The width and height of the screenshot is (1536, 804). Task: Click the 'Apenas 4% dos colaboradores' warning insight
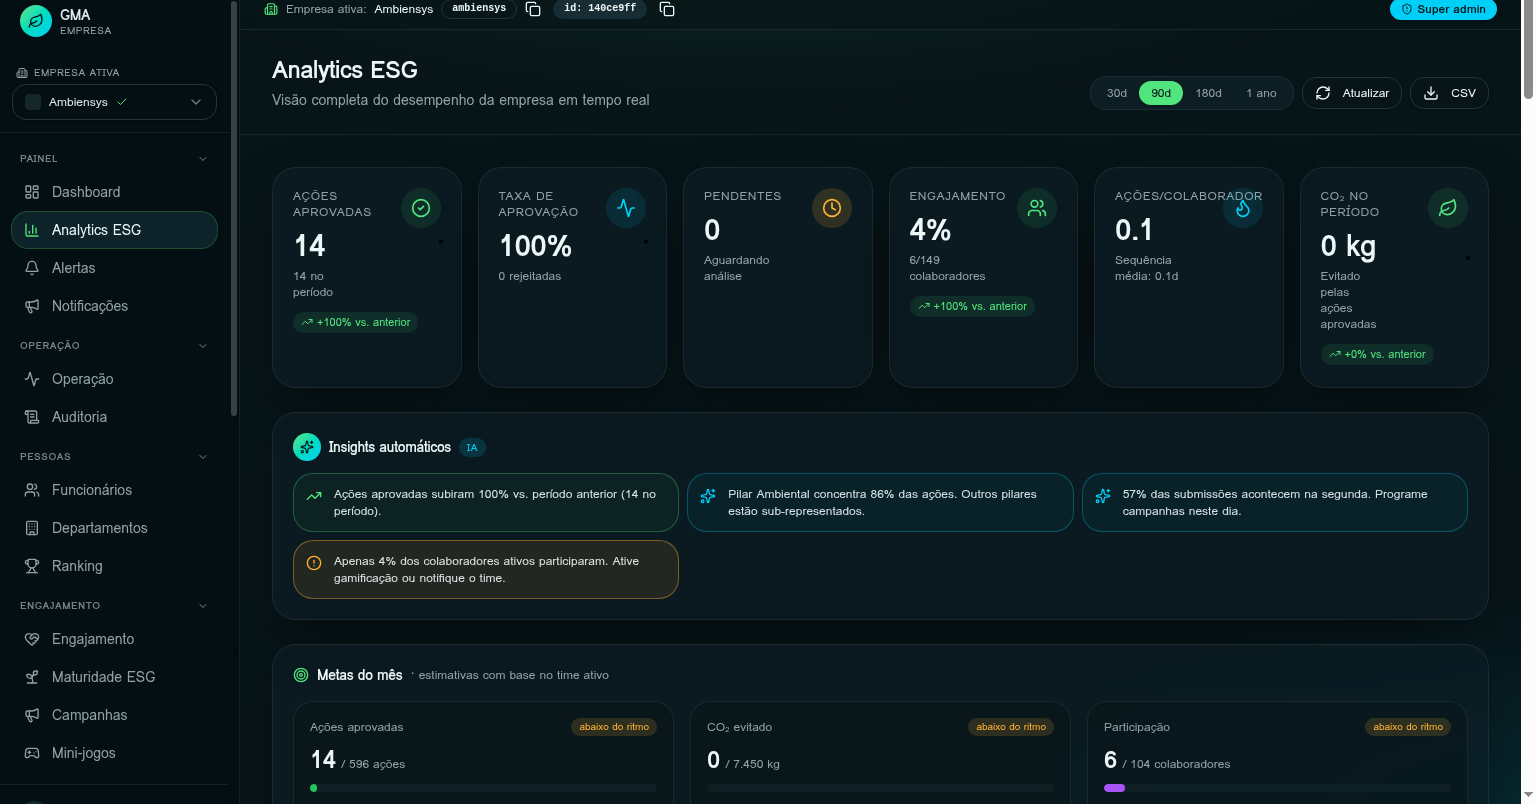[486, 570]
